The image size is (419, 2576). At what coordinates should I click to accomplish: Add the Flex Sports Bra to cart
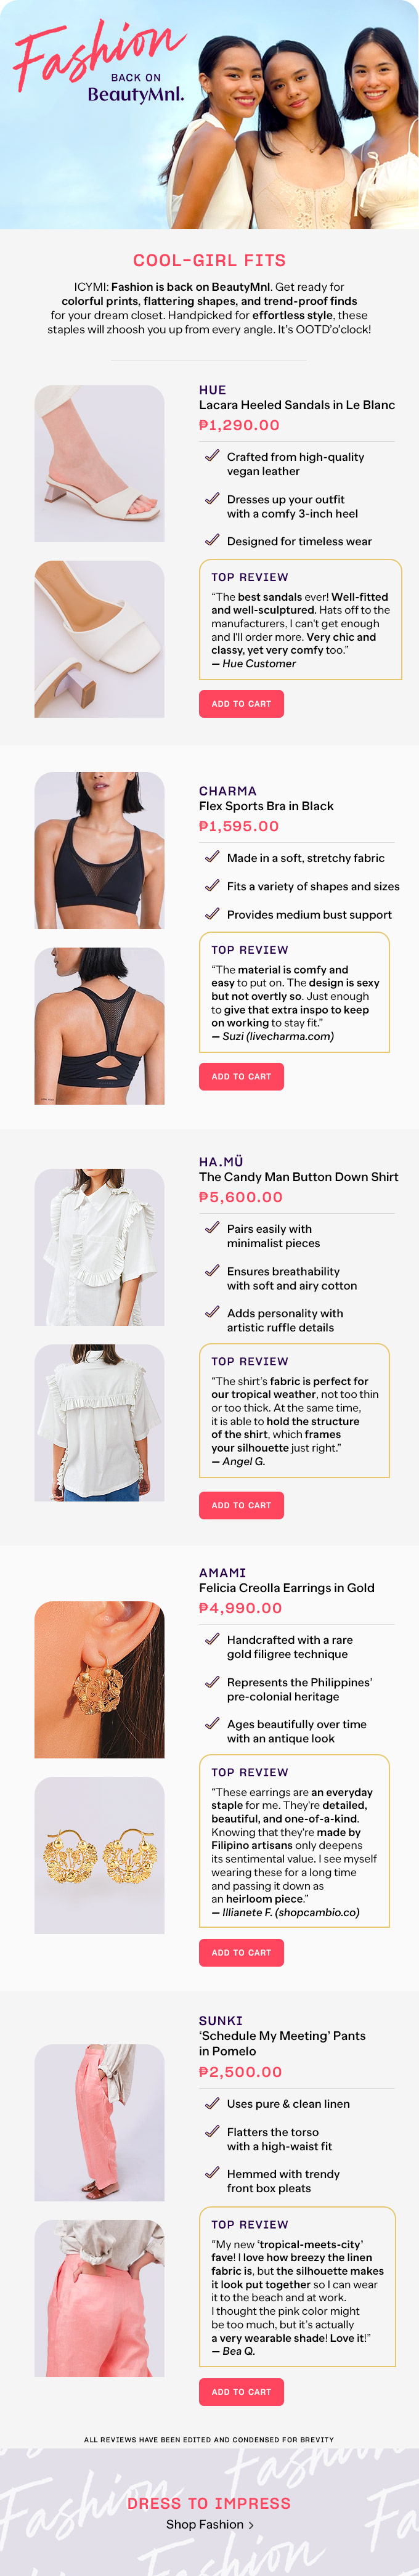241,1077
